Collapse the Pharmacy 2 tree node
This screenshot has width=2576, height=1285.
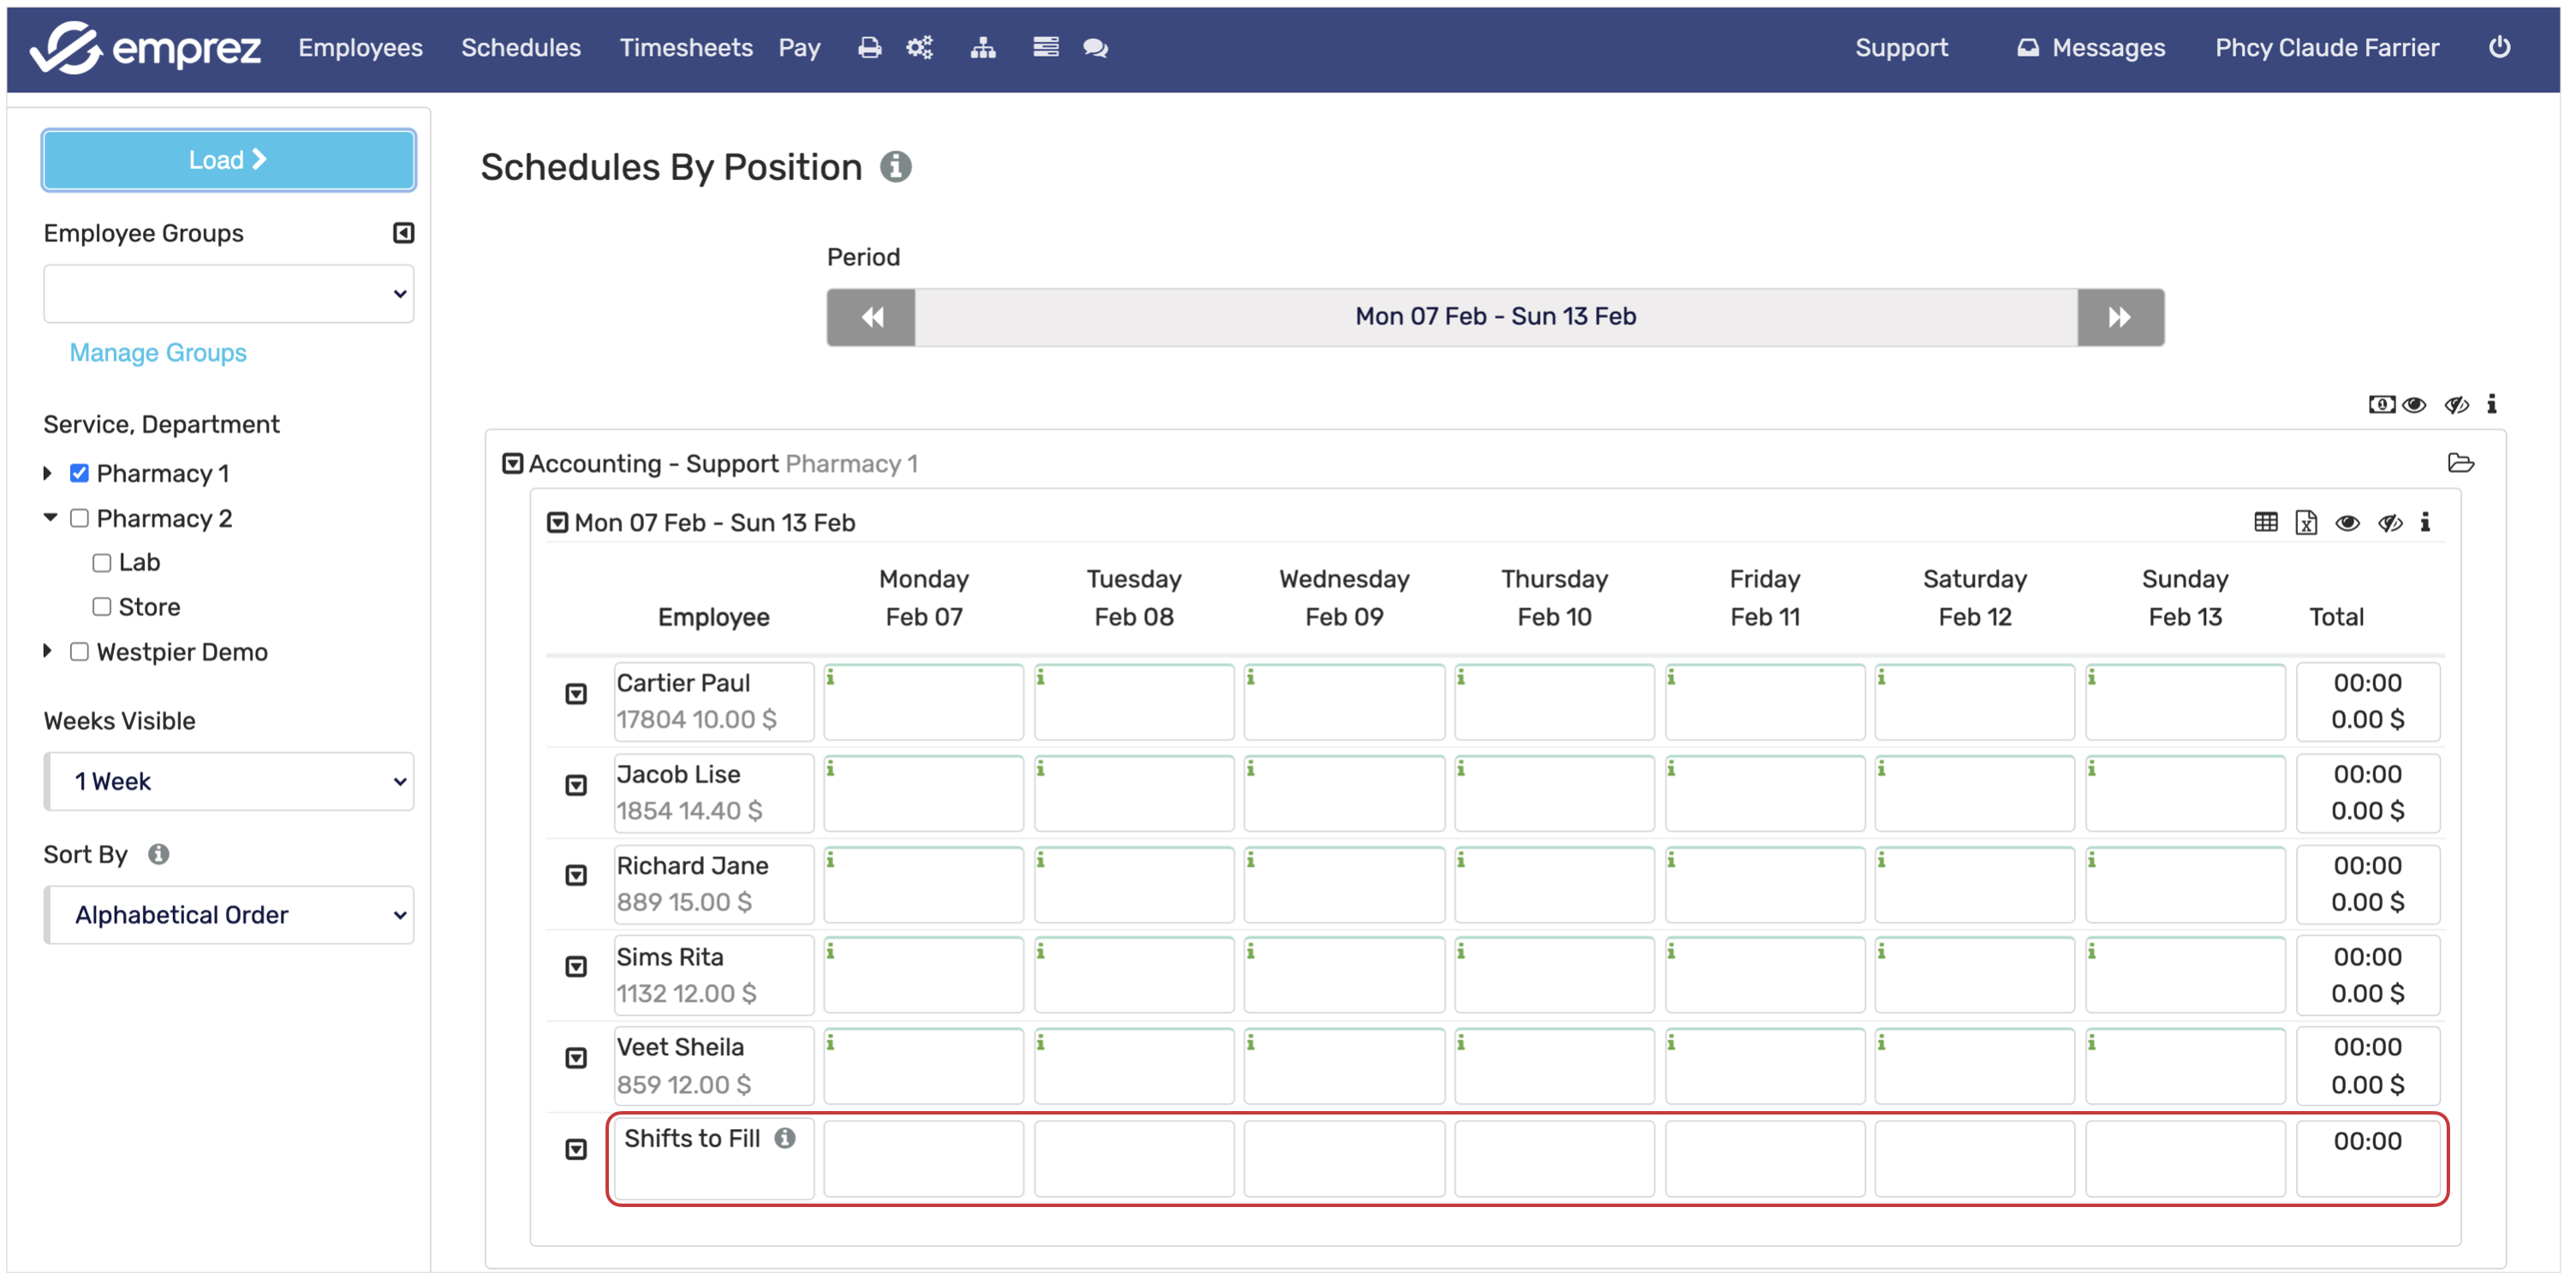coord(50,518)
